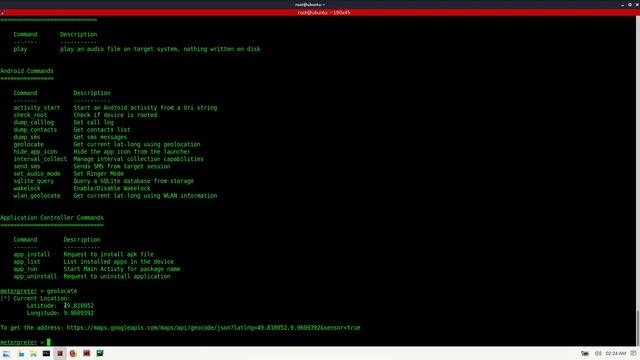Click the terminal tab menu icon at left
Screen dimensions: 640x360
point(3,13)
